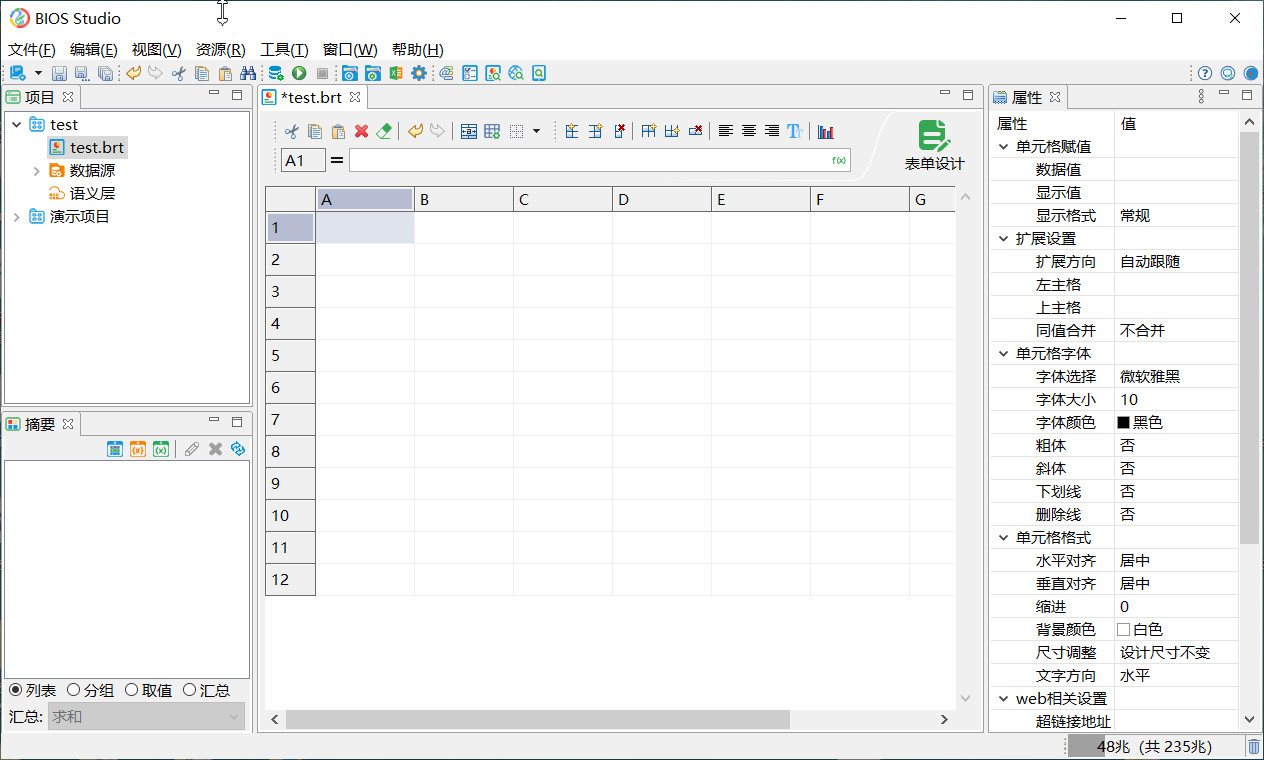Click the binoculars search icon

[x=247, y=73]
